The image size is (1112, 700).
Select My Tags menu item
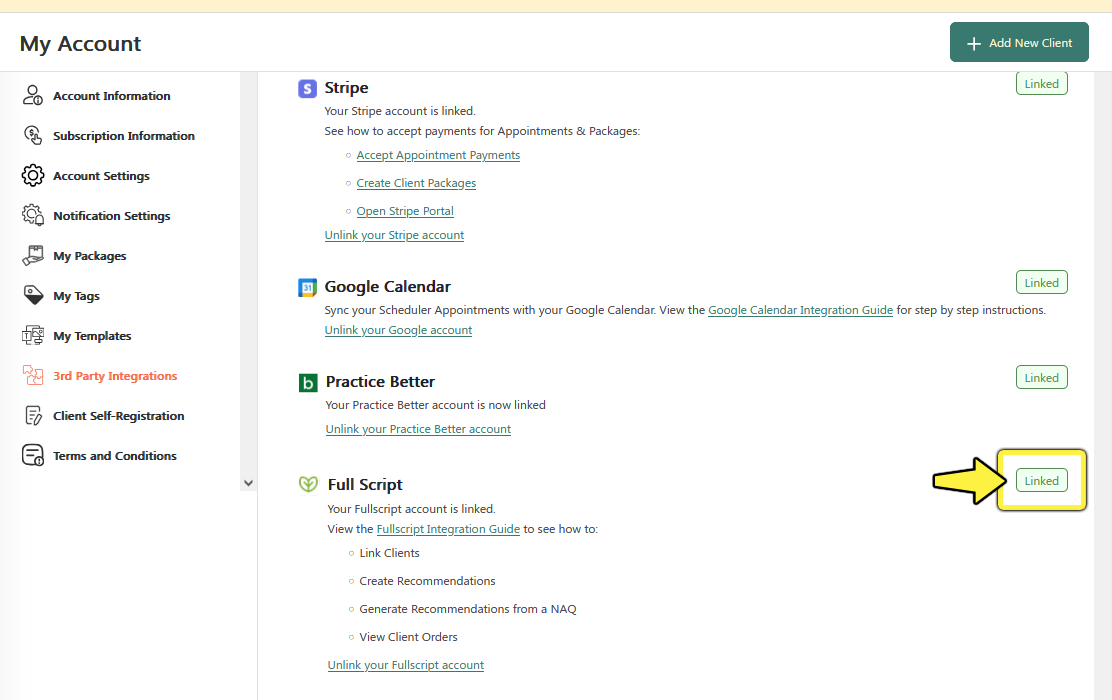pos(77,296)
